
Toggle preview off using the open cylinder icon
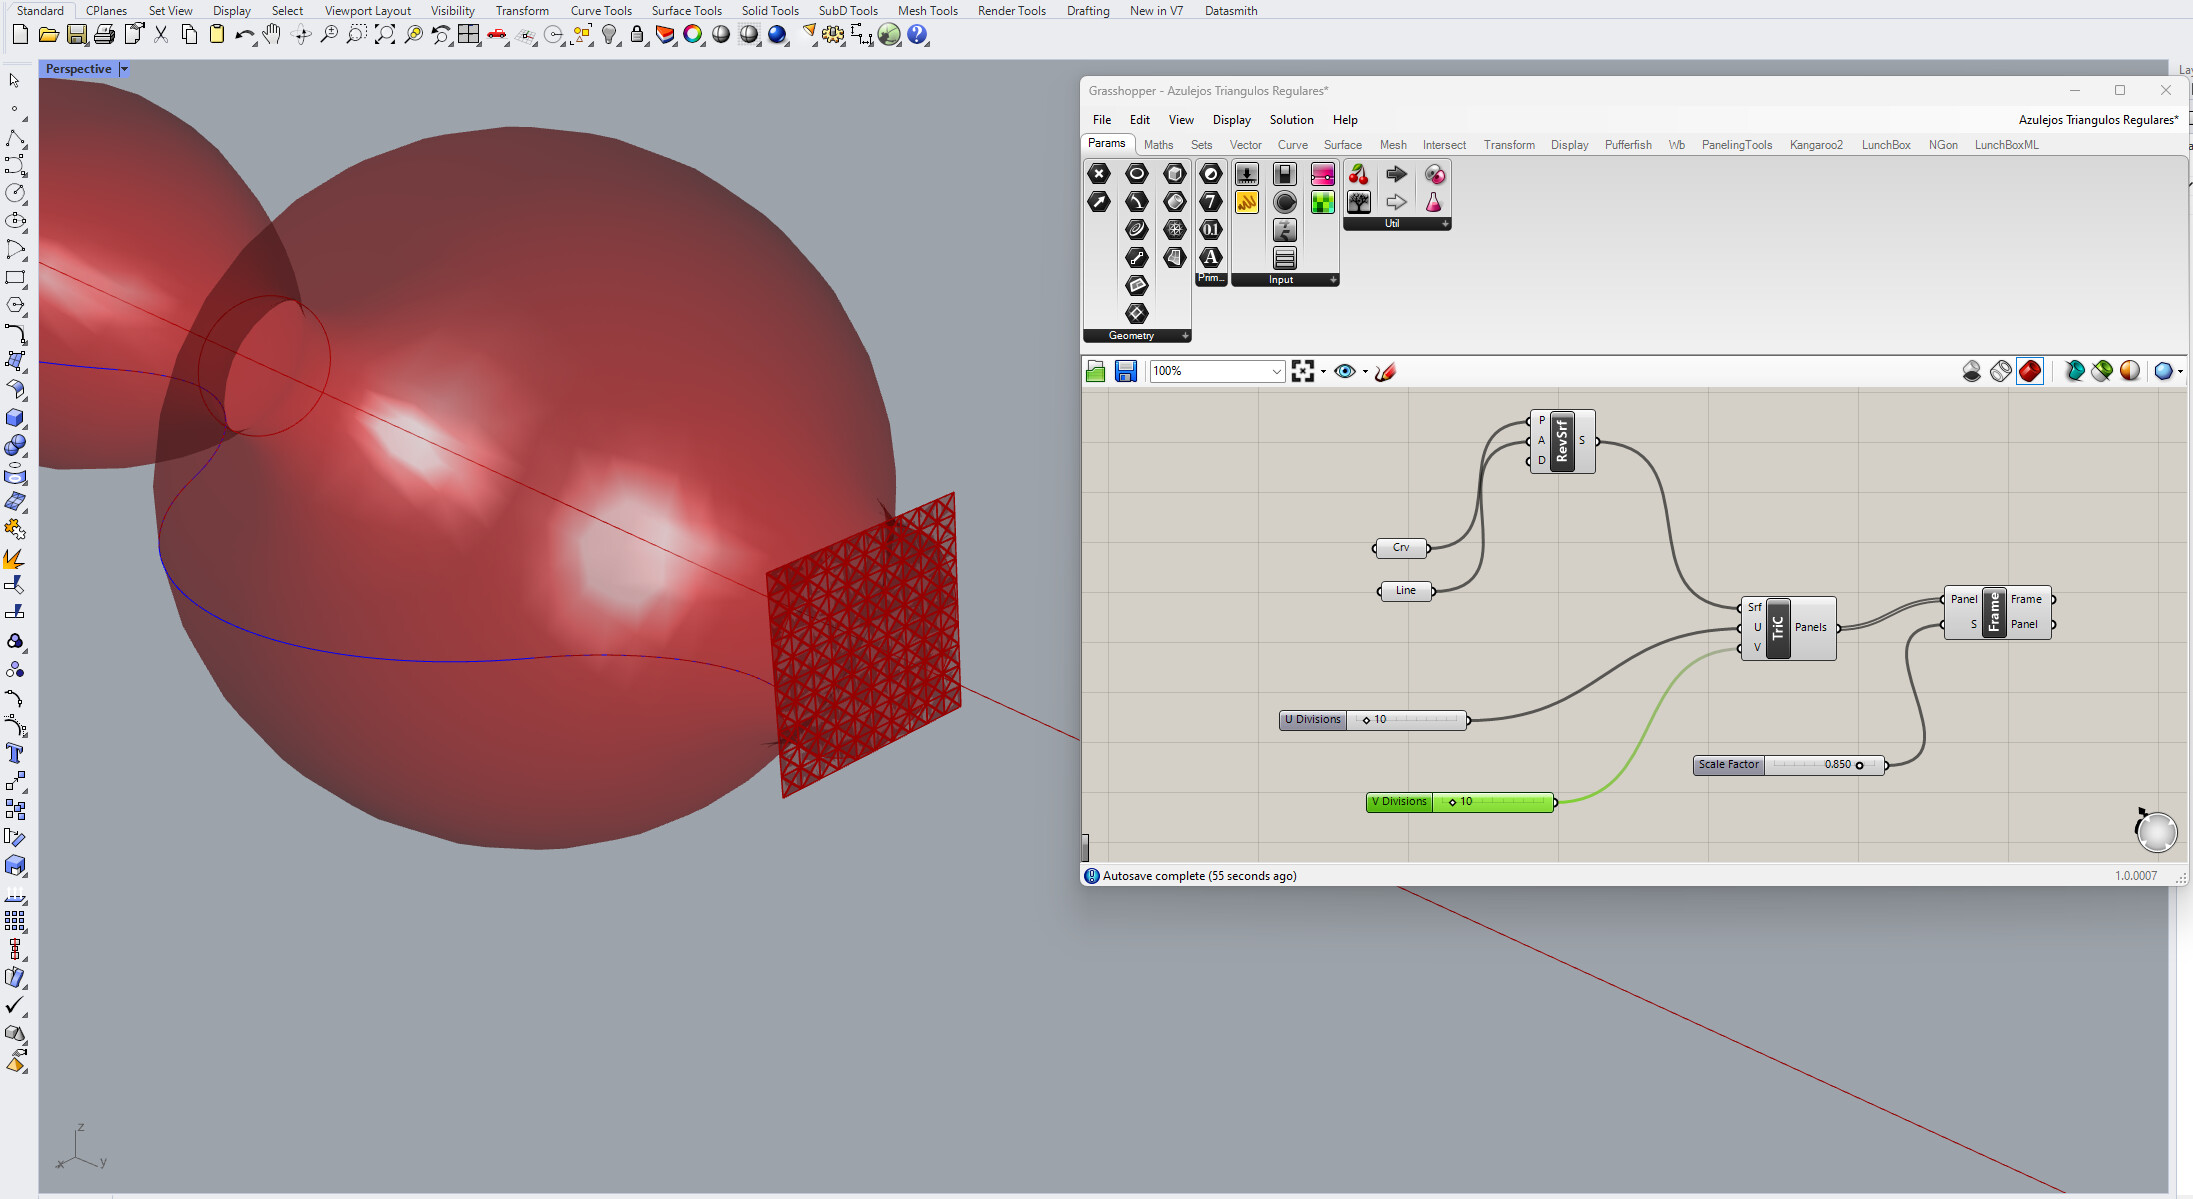coord(1971,371)
